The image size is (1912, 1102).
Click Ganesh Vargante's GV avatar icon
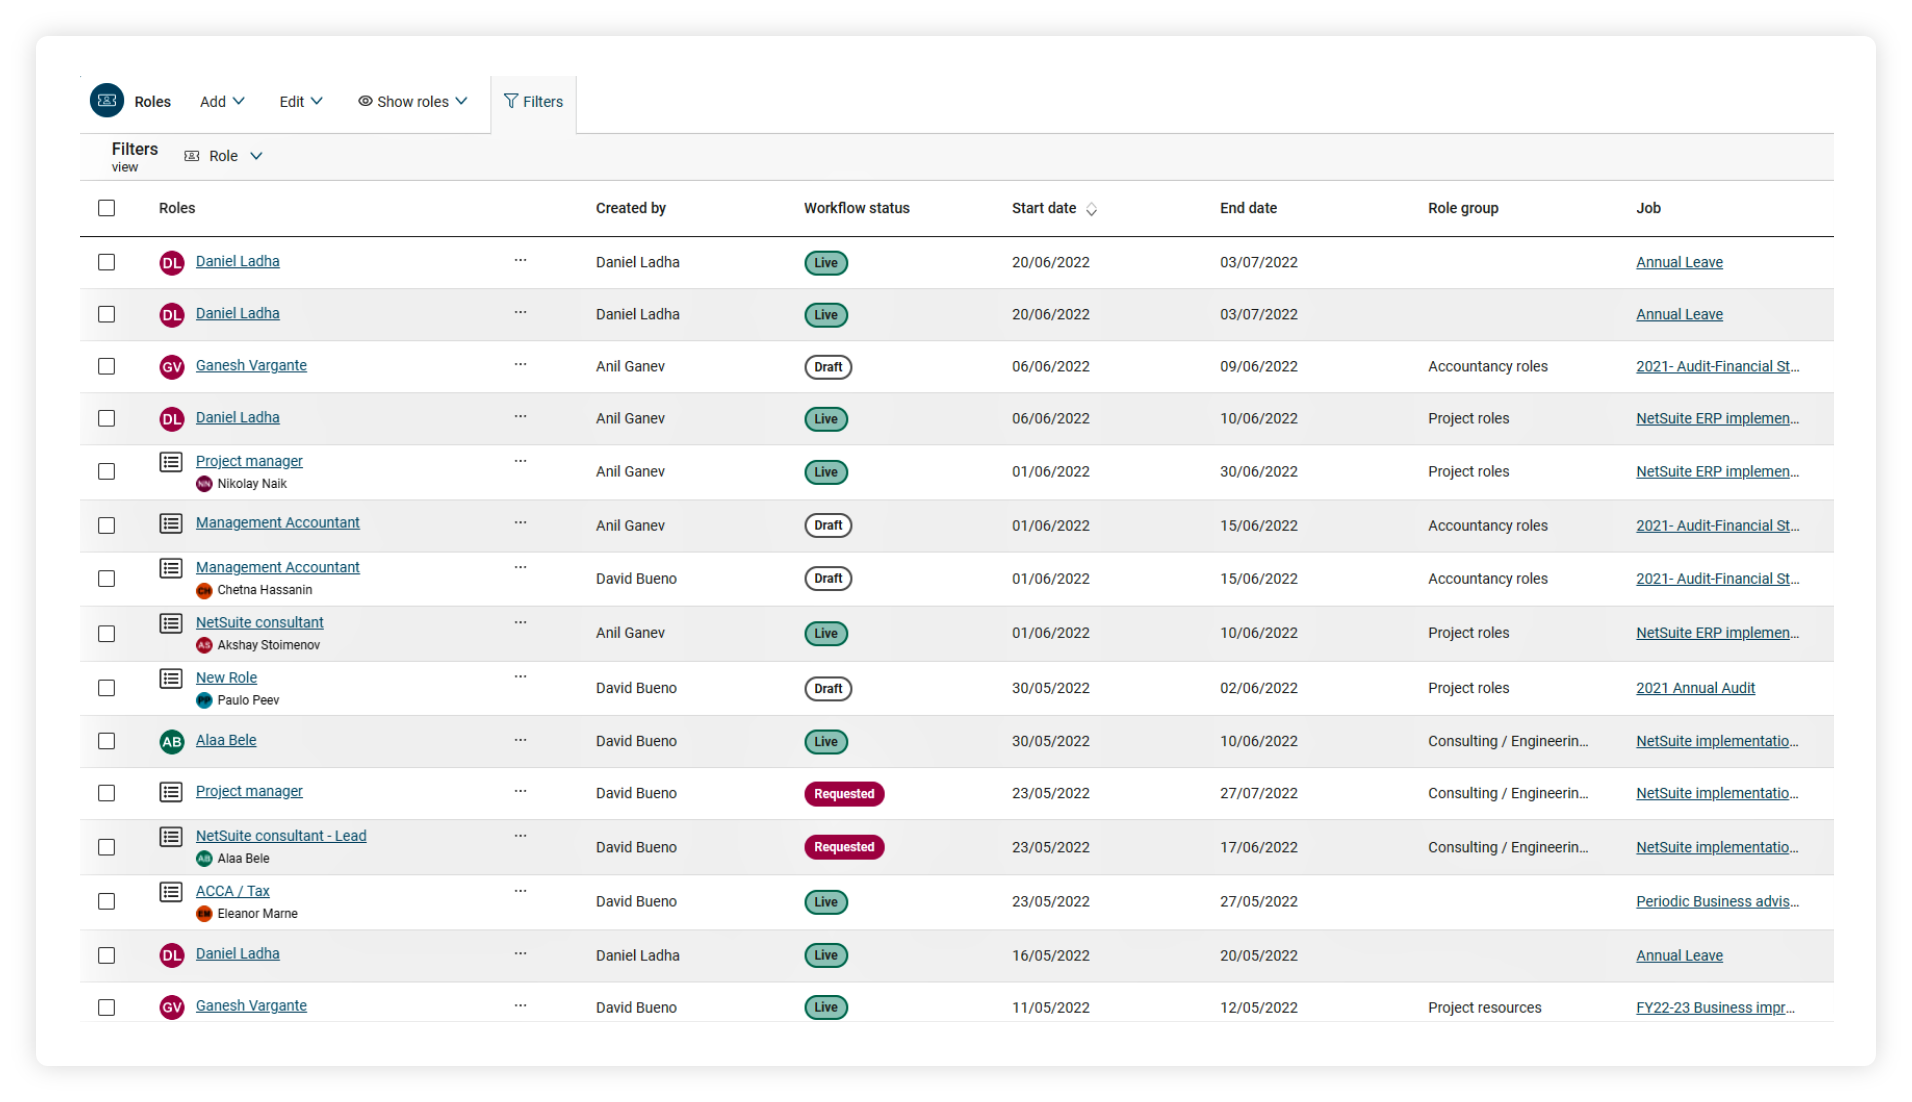click(x=171, y=366)
